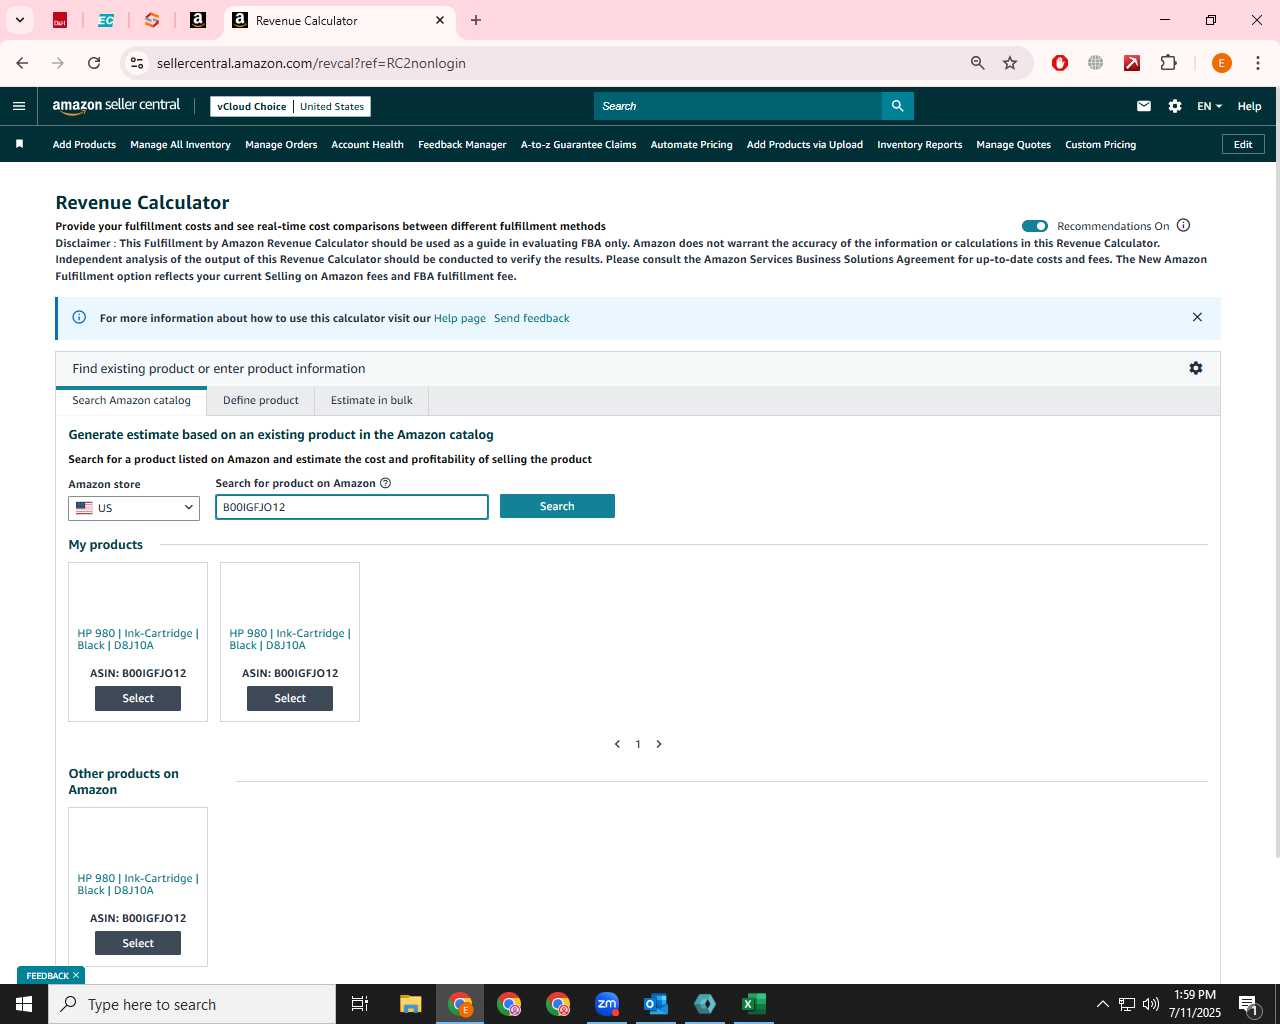Open the header settings gear icon
This screenshot has width=1280, height=1024.
(1175, 106)
